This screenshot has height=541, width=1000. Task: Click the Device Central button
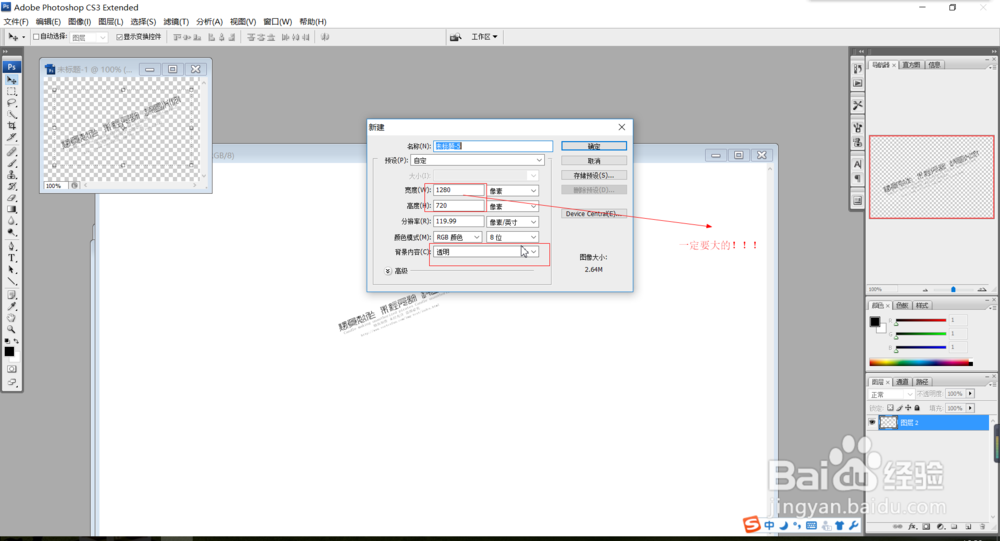point(594,214)
